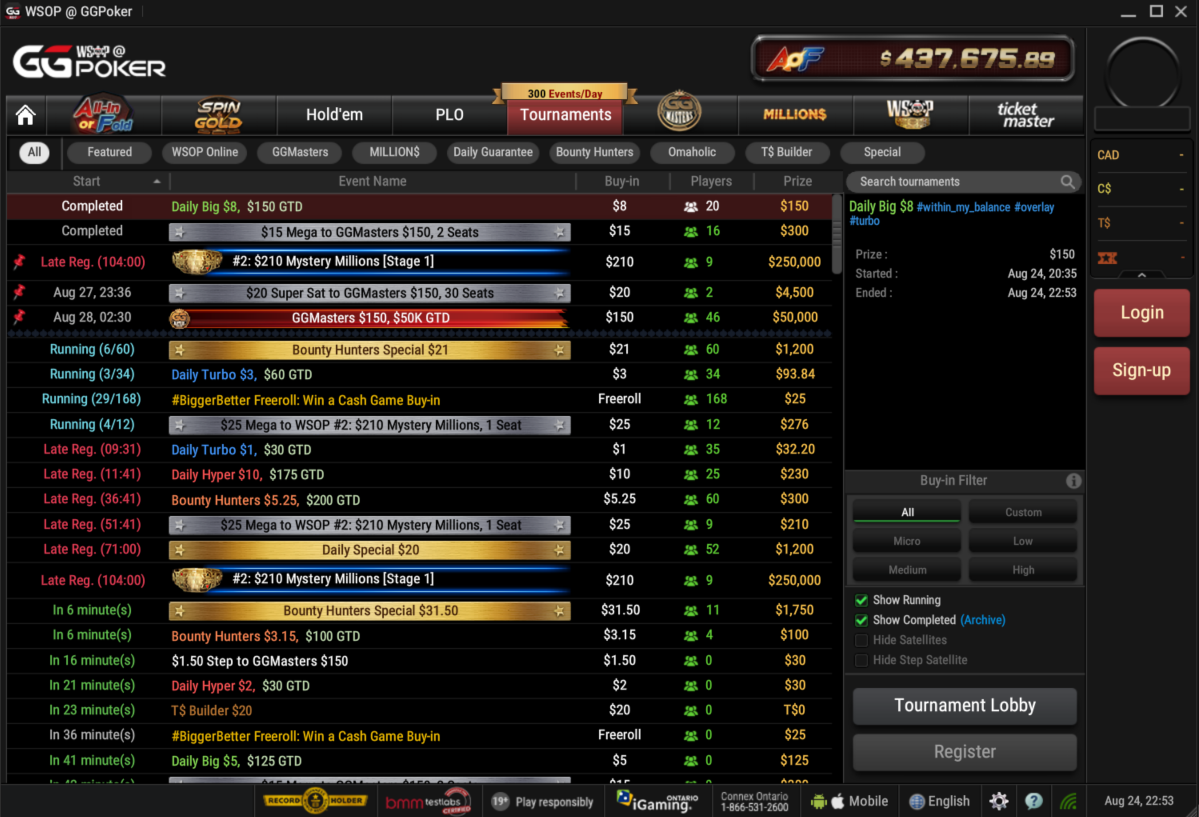The width and height of the screenshot is (1199, 817).
Task: Select the Tournaments tab
Action: 565,115
